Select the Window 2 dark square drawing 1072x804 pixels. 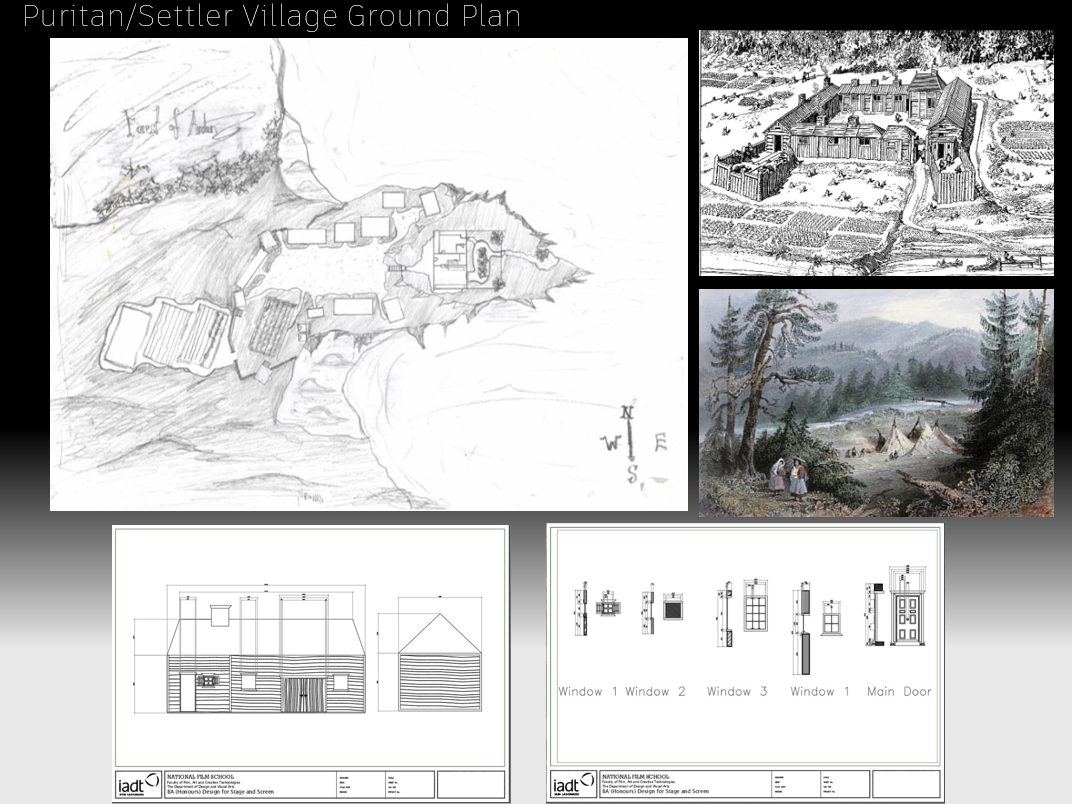673,606
